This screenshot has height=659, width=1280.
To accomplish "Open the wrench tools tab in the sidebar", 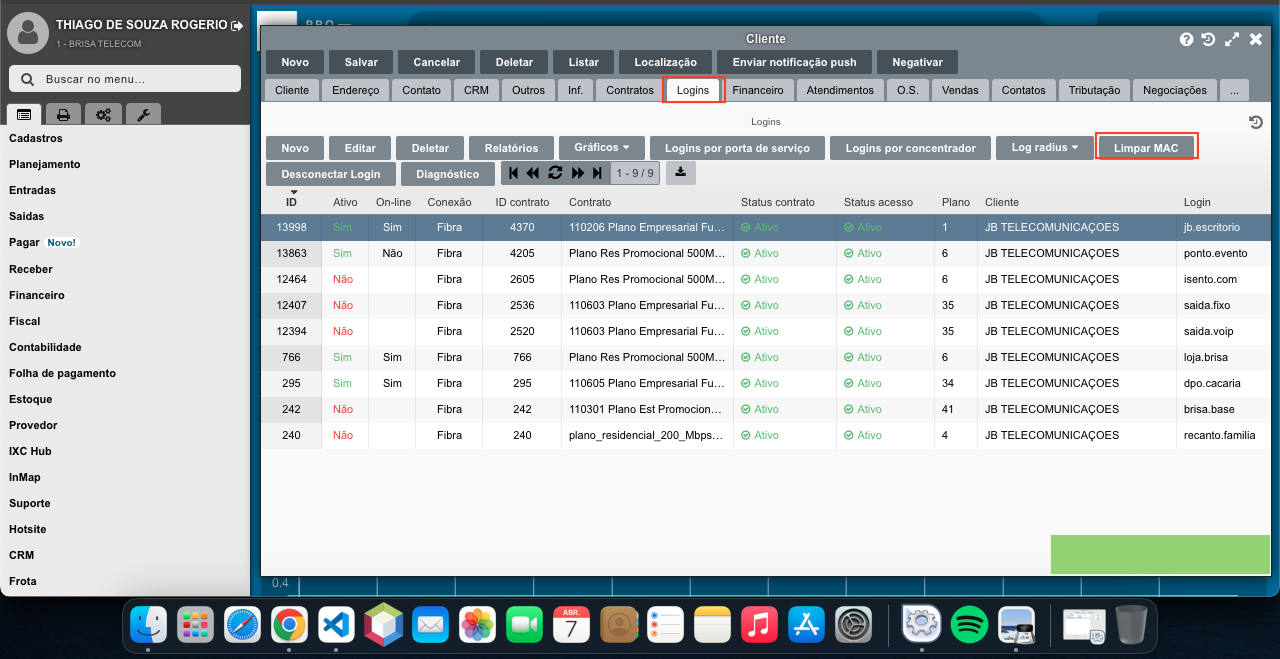I will 143,114.
